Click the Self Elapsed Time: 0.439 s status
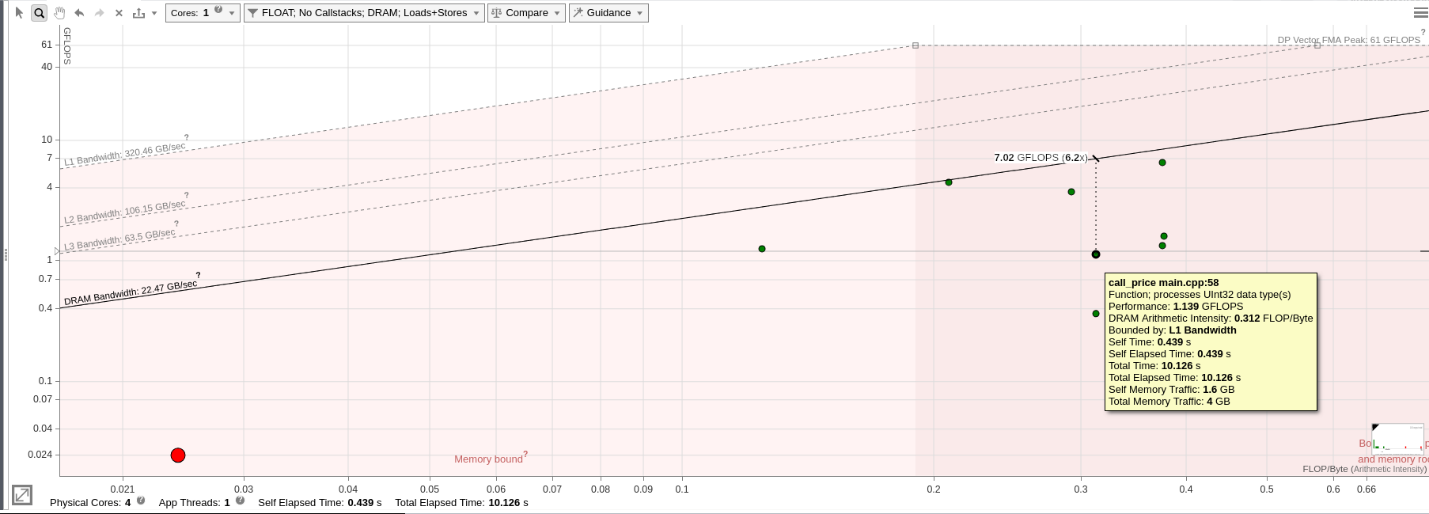 tap(319, 502)
